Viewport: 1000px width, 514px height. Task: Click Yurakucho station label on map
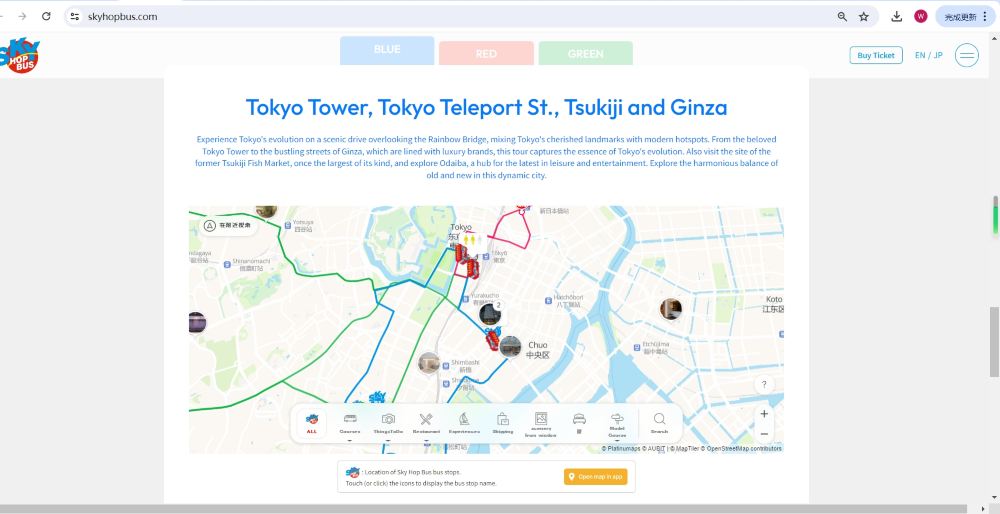(483, 299)
